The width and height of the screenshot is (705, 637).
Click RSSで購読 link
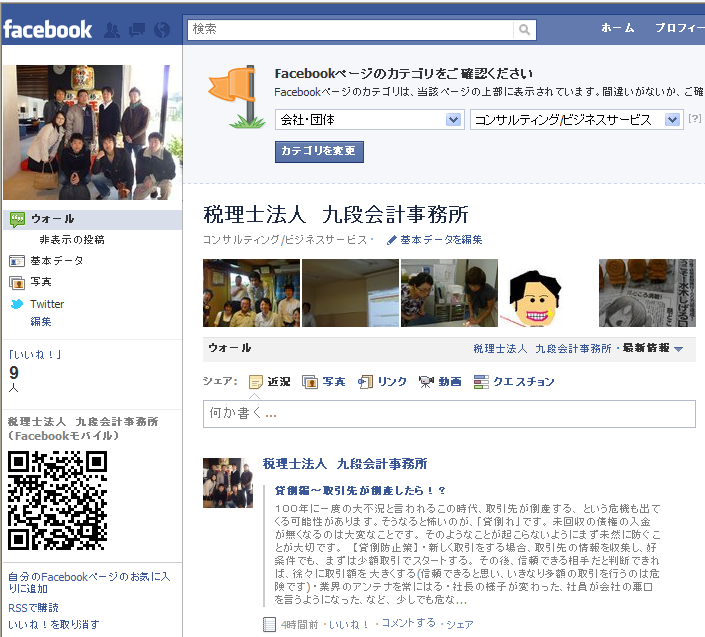point(33,608)
